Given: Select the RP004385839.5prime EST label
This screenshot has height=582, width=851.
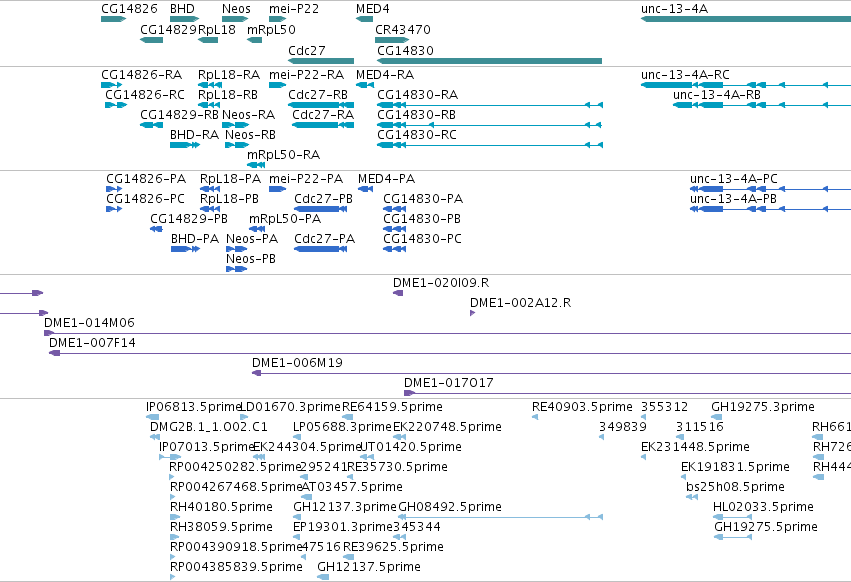Looking at the screenshot, I should (236, 567).
